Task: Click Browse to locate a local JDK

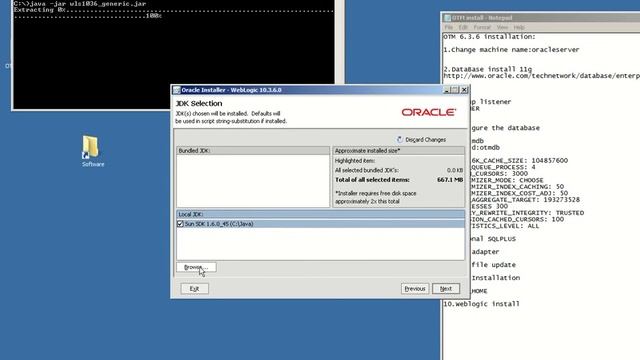Action: point(196,267)
